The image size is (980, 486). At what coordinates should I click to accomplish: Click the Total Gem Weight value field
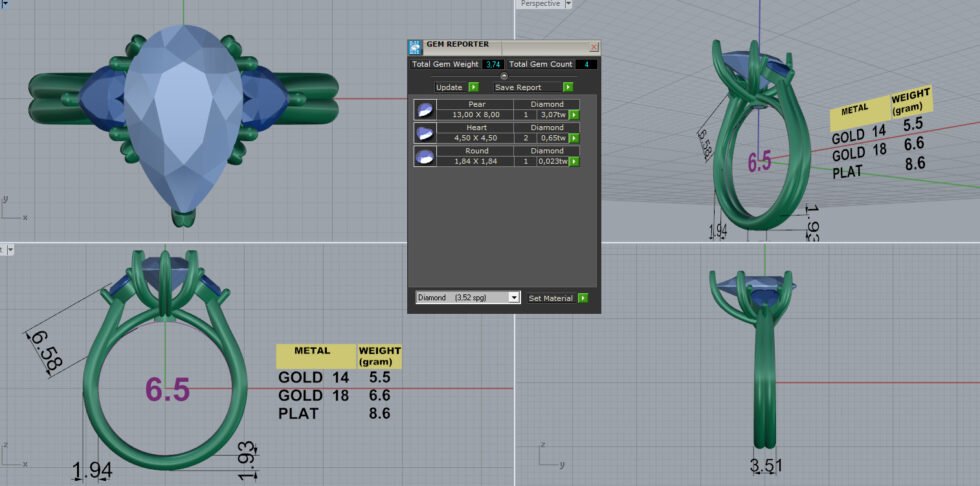coord(492,65)
